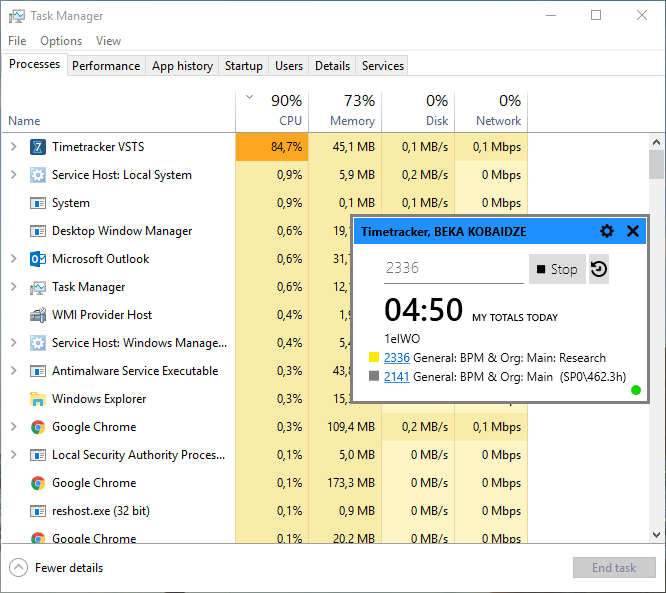Expand Service Host: Local System group
666x593 pixels.
tap(14, 175)
